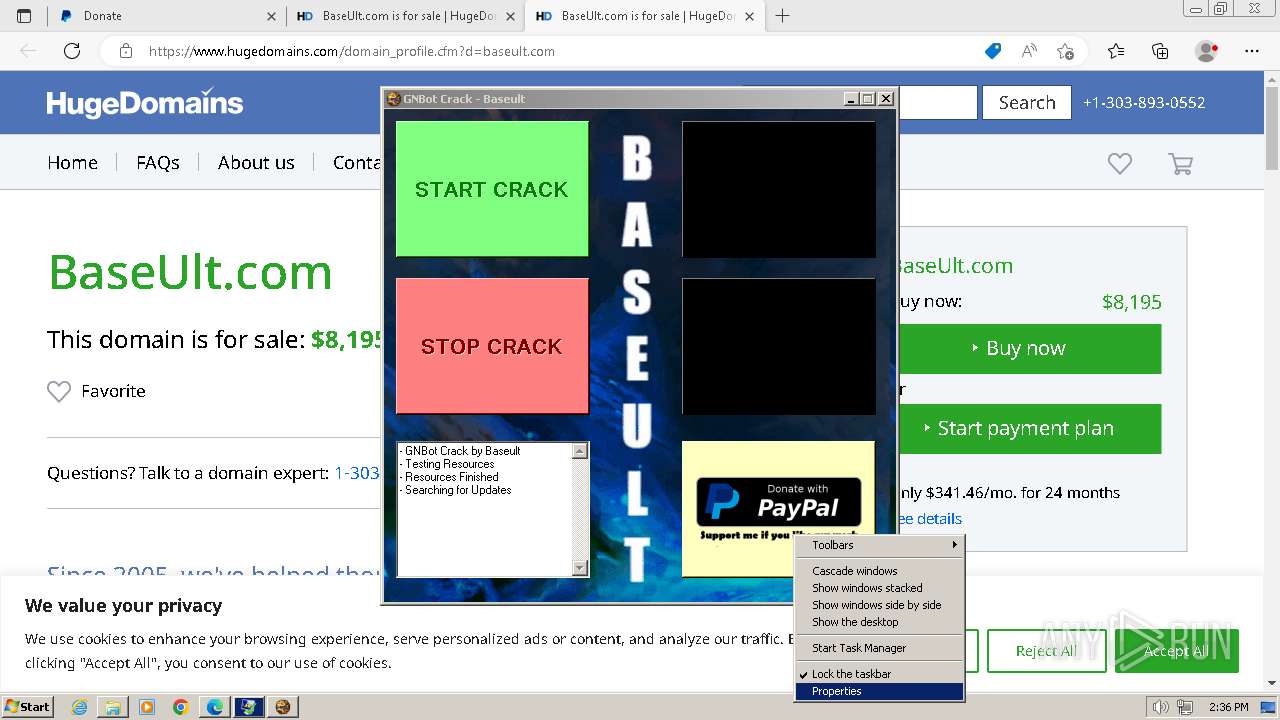
Task: Click the STOP CRACK red button
Action: point(492,346)
